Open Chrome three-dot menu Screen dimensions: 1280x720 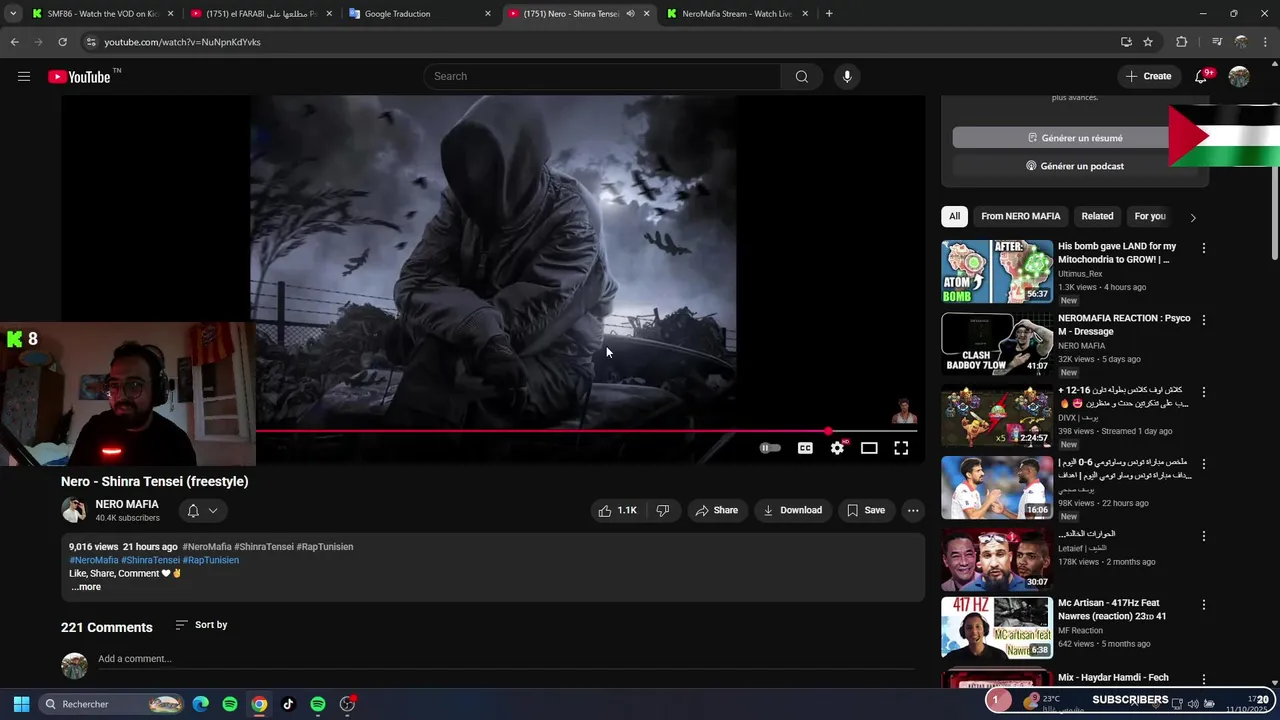[x=1265, y=42]
